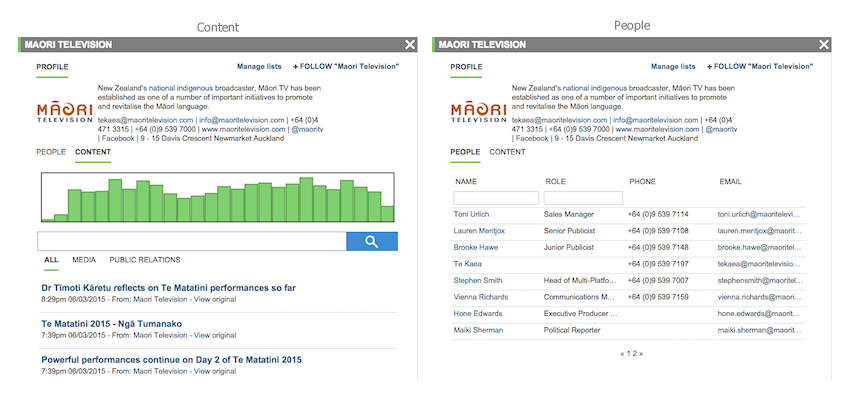This screenshot has height=400, width=850.
Task: Click the ROLE filter input box
Action: tap(583, 198)
